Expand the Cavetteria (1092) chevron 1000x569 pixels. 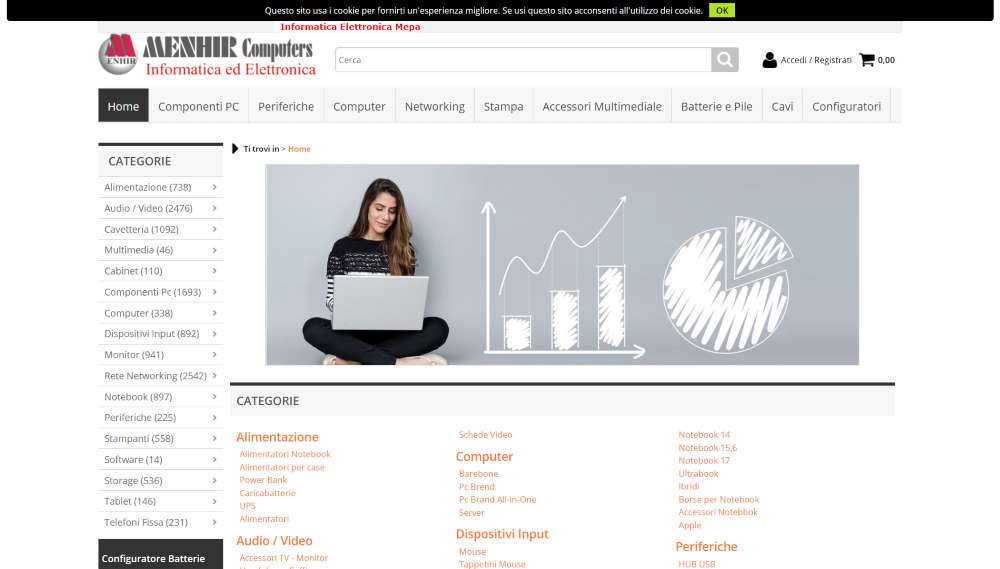(x=214, y=229)
